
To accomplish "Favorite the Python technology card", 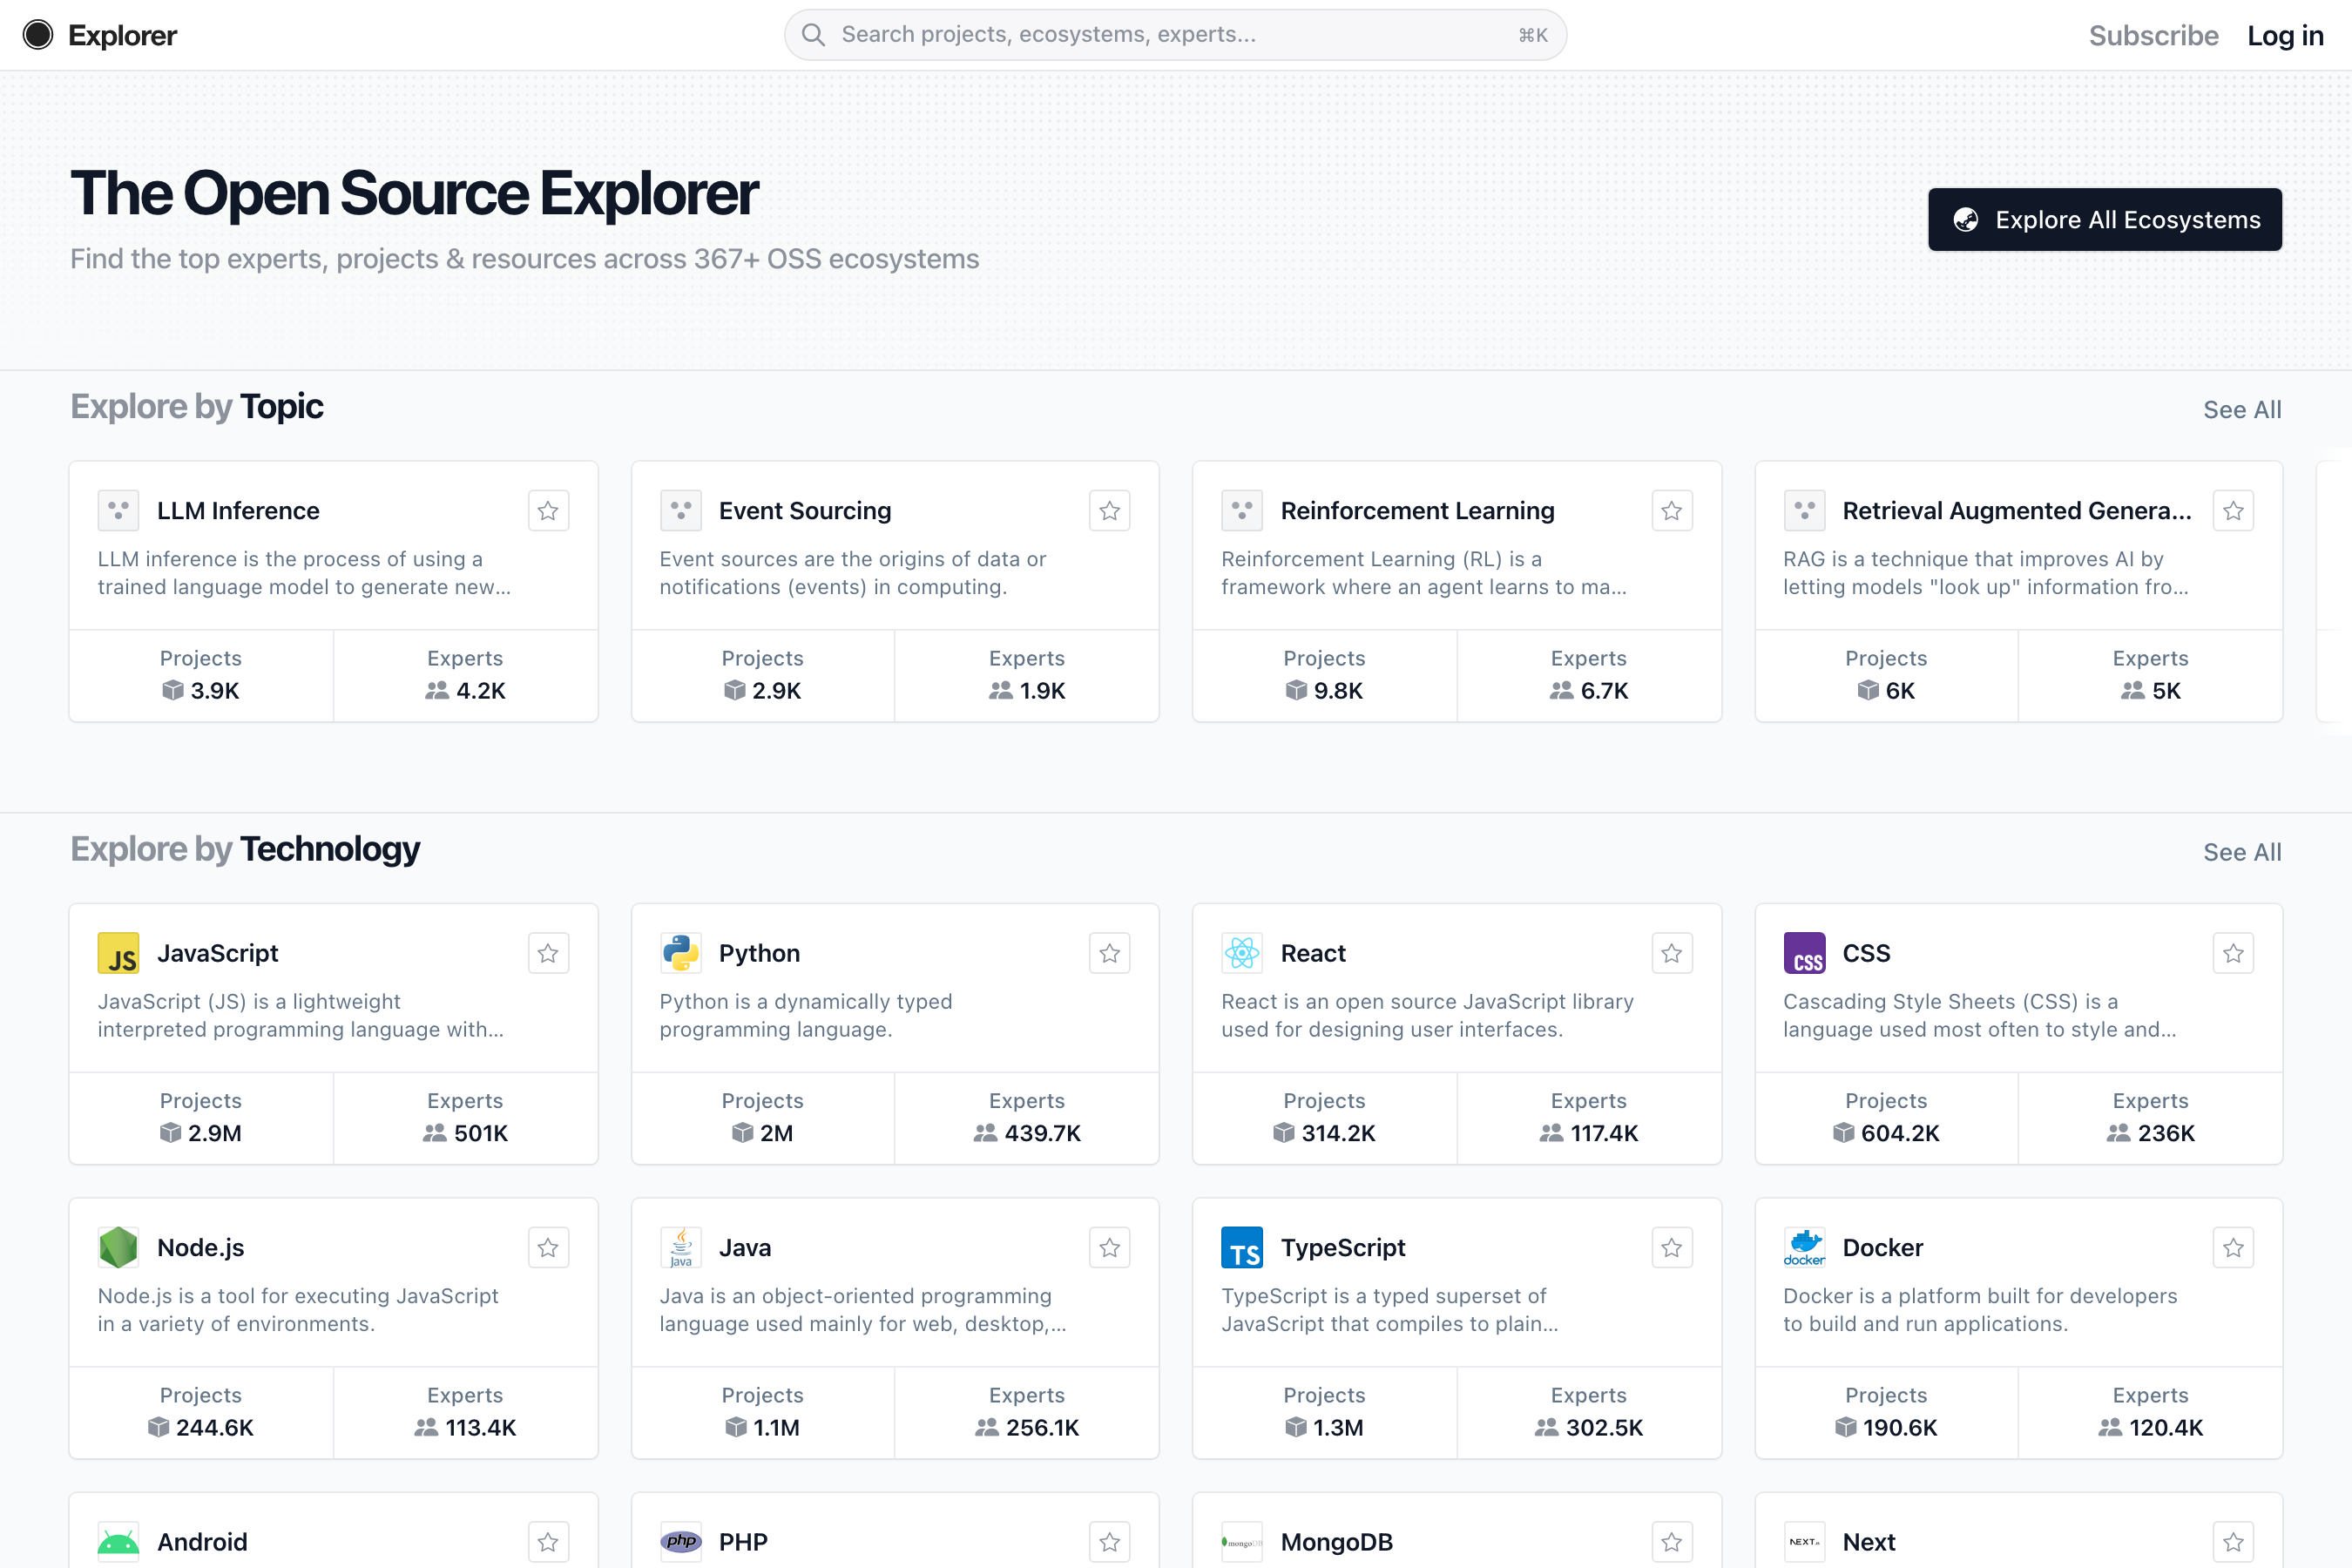I will point(1109,953).
